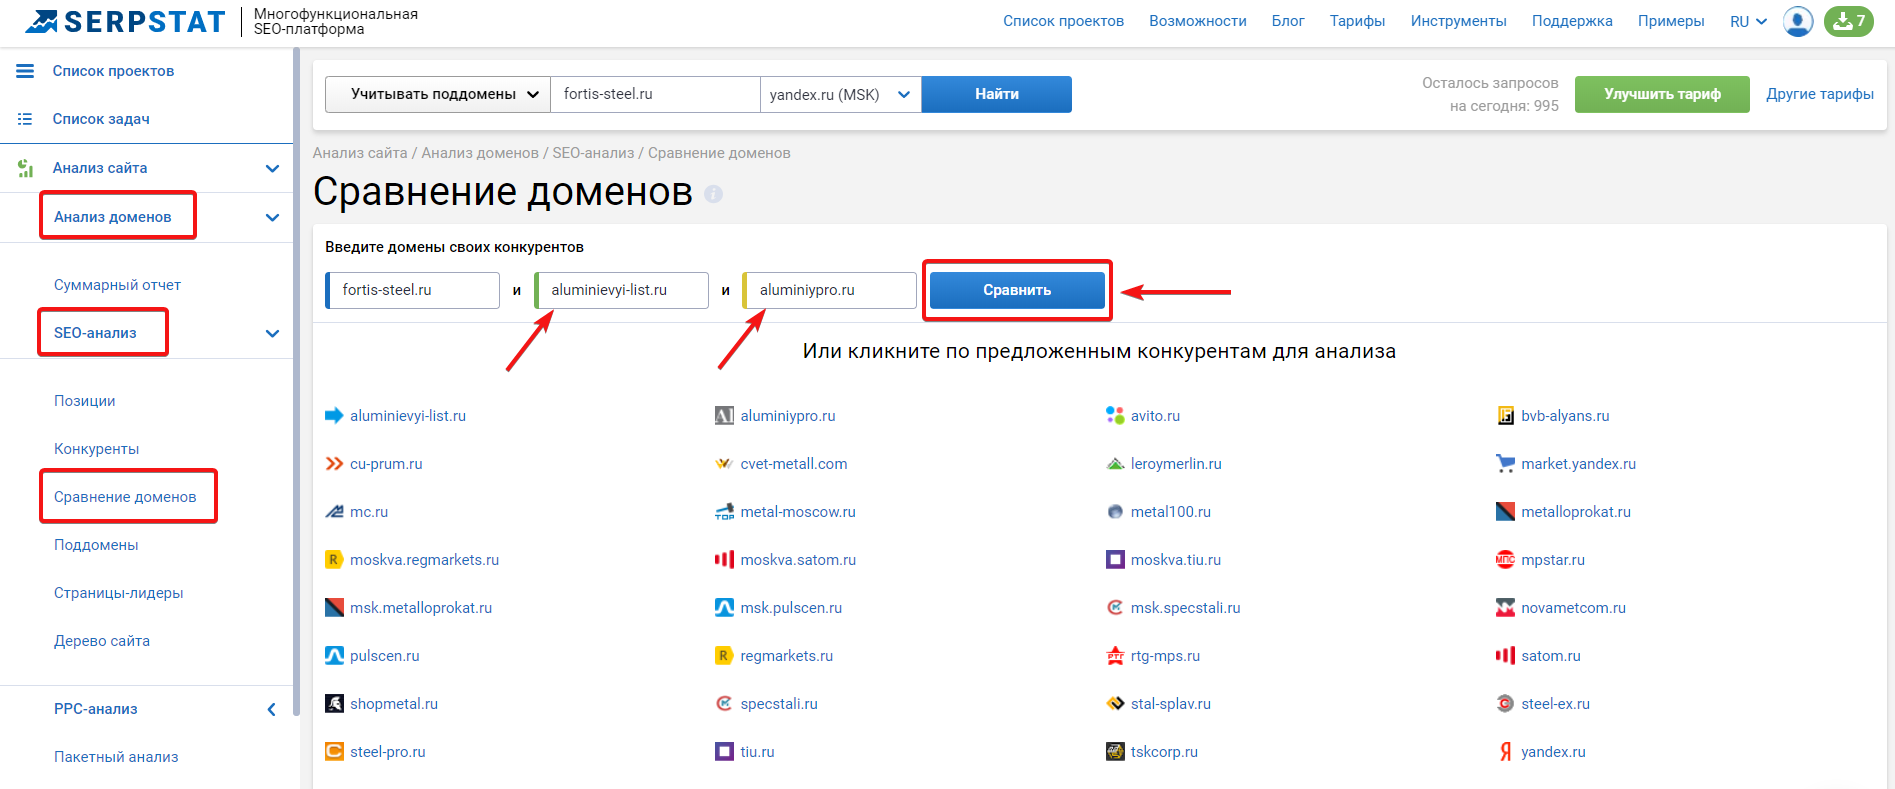Click the green download counter badge

1849,21
